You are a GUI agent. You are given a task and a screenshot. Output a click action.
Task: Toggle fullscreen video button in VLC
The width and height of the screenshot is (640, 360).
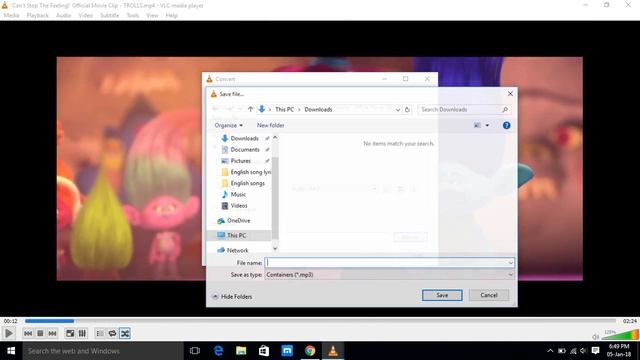point(70,333)
